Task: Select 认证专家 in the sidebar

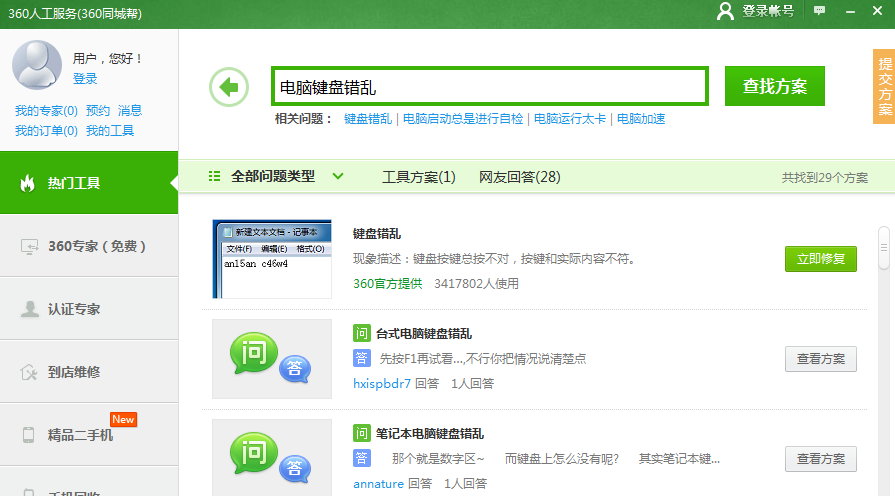Action: [89, 309]
